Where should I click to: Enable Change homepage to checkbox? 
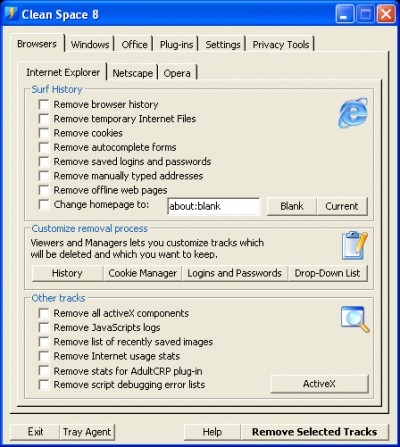pos(44,205)
